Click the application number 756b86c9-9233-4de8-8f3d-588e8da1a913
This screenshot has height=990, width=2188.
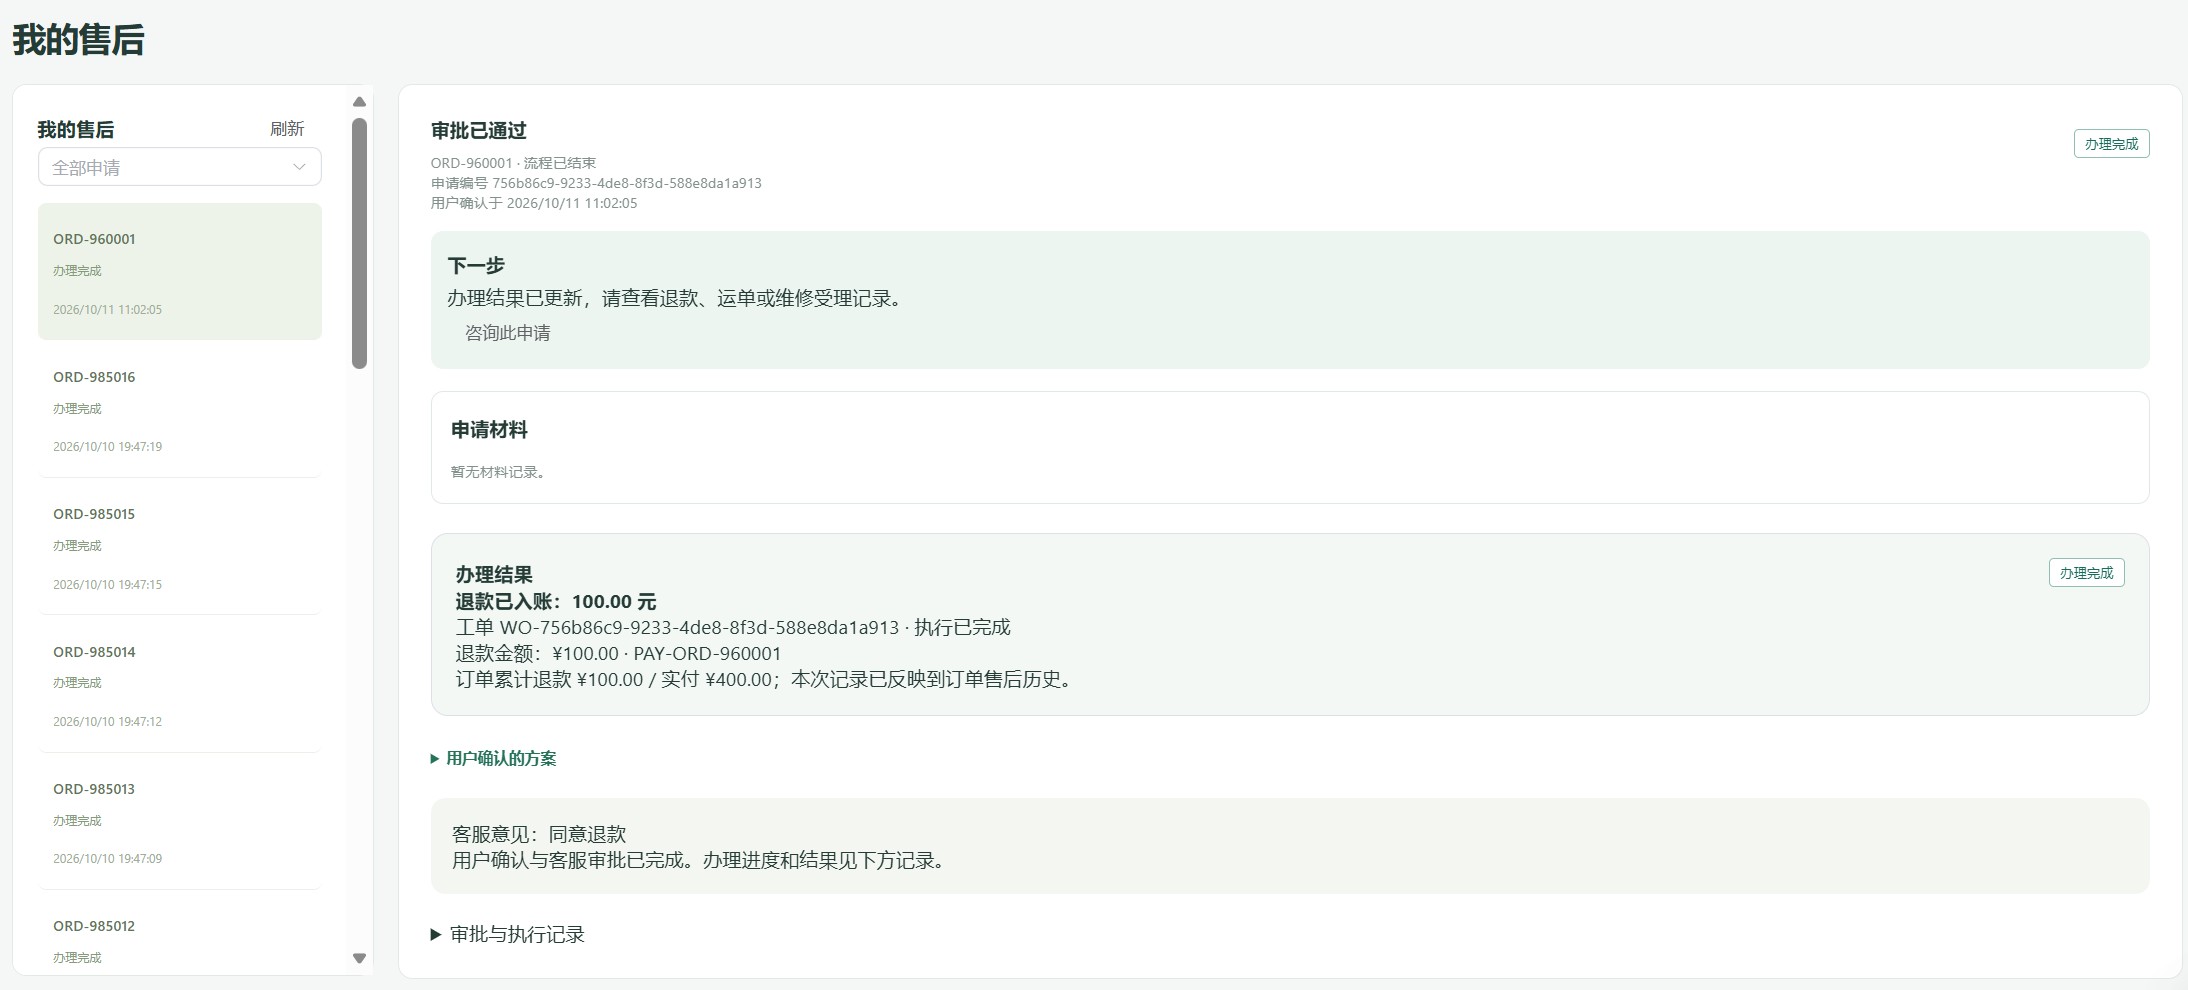[x=626, y=183]
